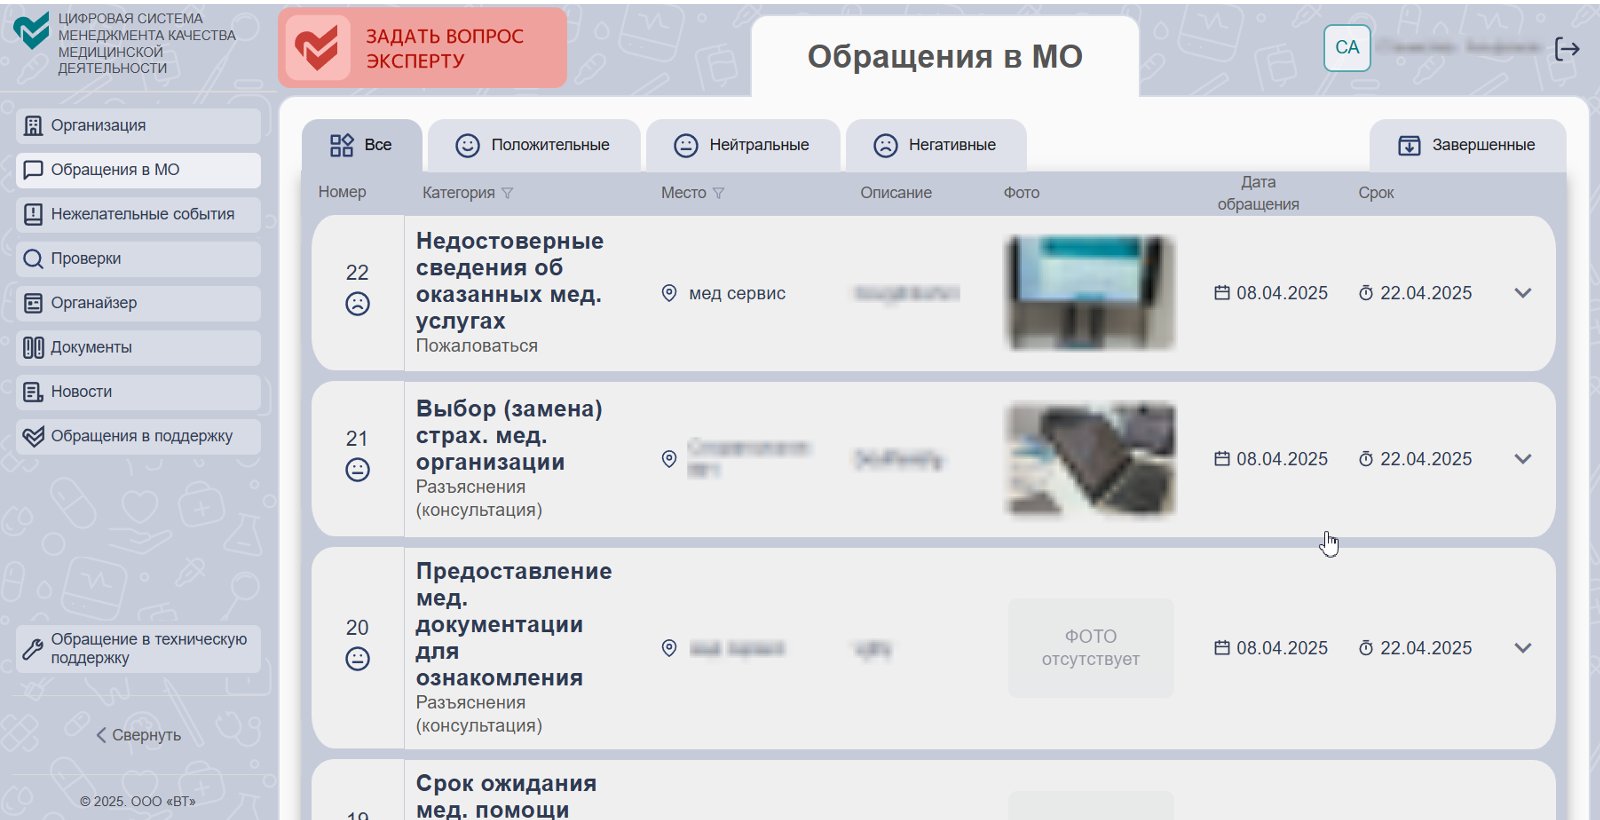The image size is (1600, 820).
Task: Expand appeal 21 with the chevron
Action: click(x=1523, y=459)
